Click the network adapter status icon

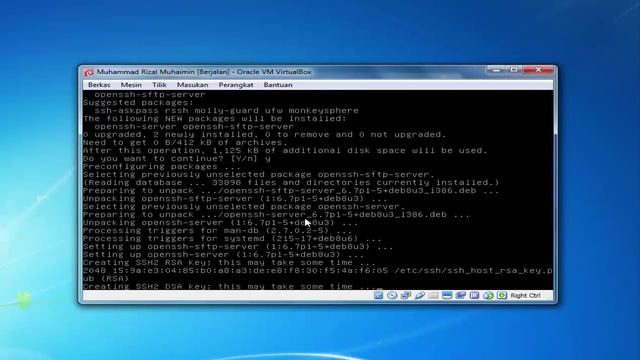[406, 295]
